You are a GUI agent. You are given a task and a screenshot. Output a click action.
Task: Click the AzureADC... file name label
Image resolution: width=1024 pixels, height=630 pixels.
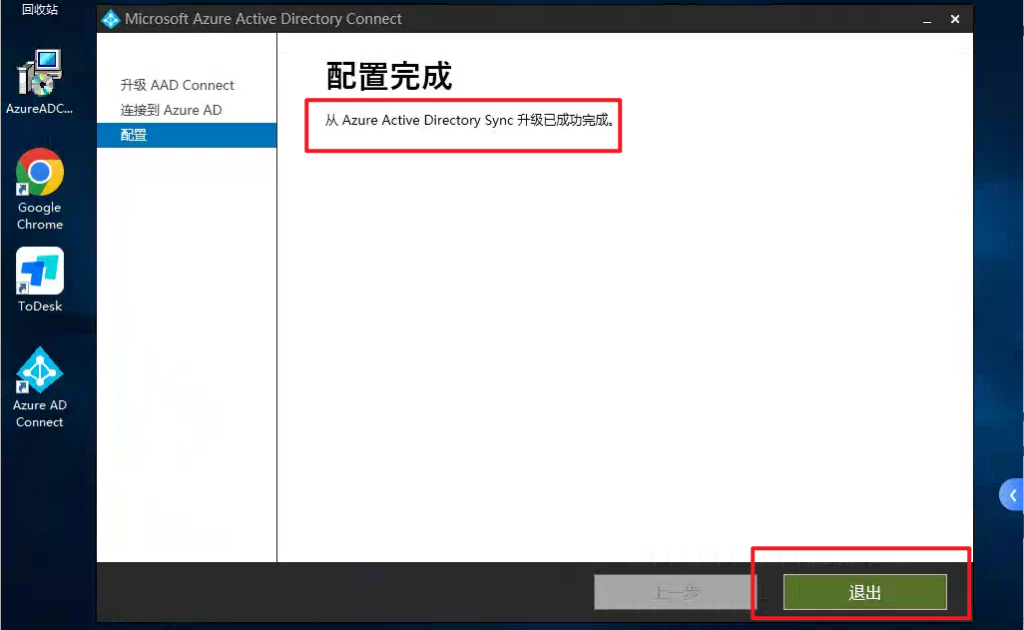tap(39, 108)
